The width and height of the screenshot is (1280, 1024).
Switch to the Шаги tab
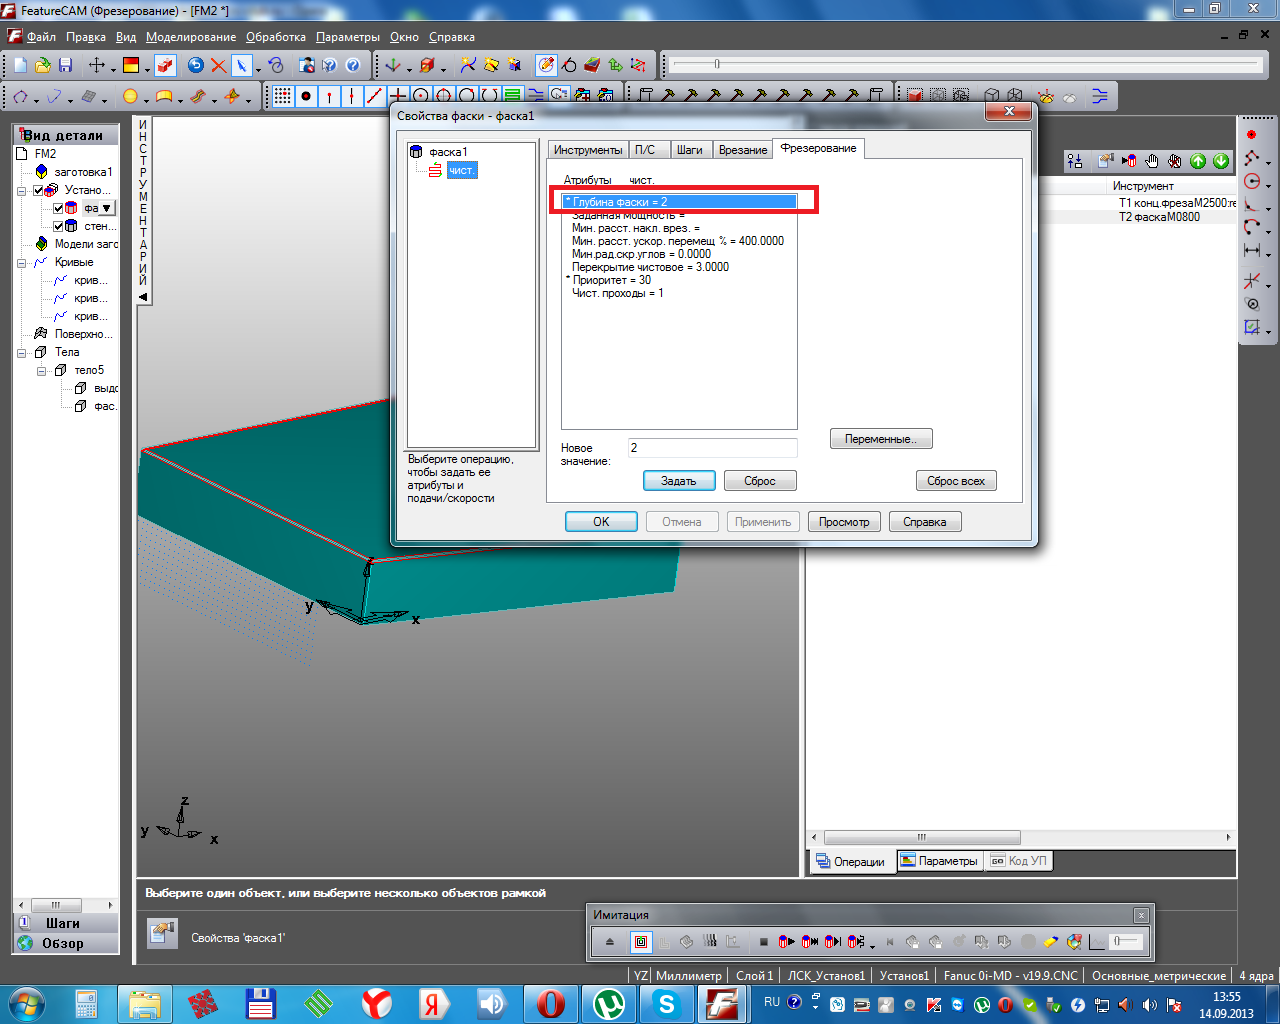tap(690, 150)
